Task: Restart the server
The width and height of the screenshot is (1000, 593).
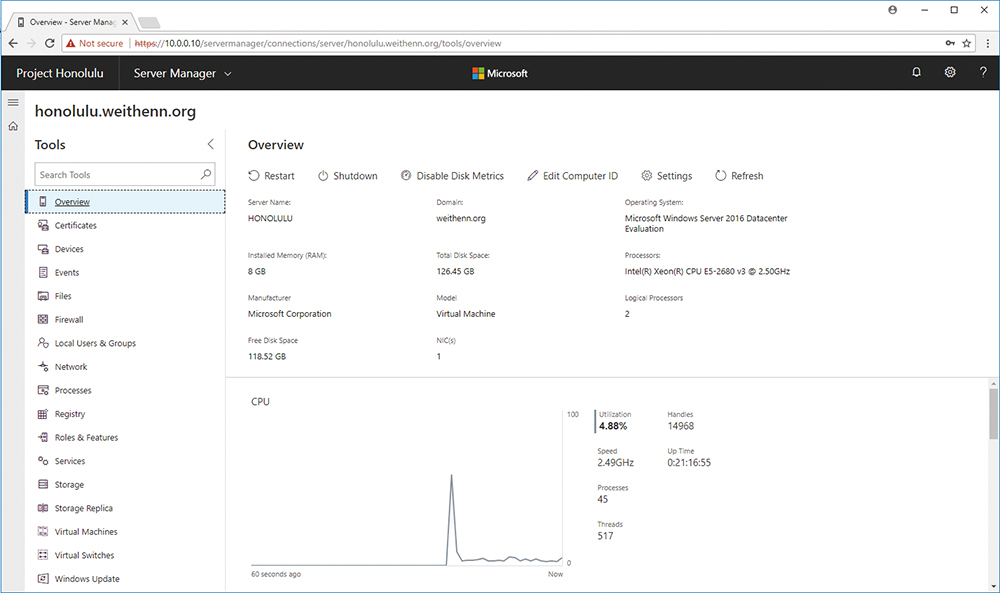Action: (x=271, y=176)
